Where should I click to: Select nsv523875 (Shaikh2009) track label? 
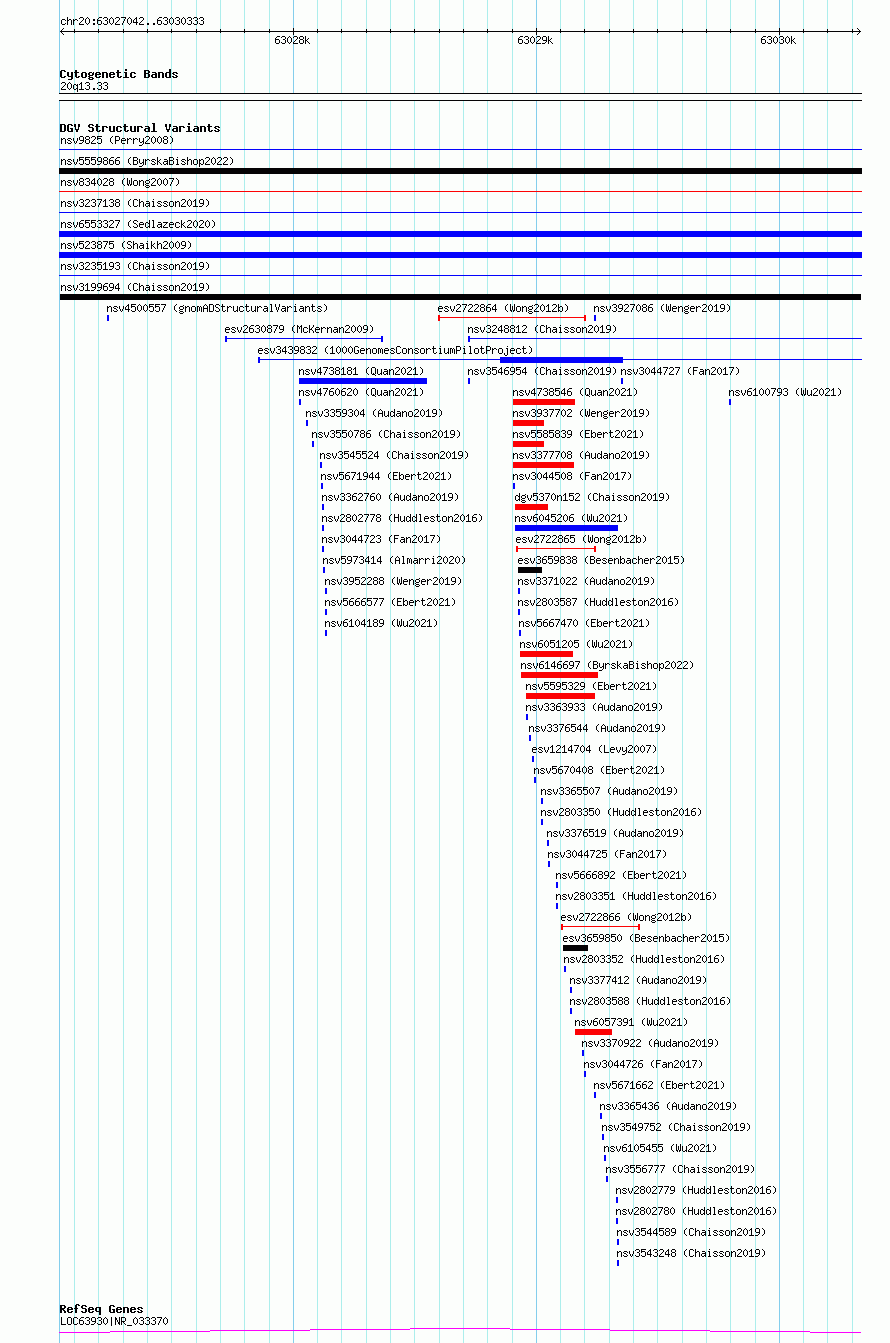126,245
